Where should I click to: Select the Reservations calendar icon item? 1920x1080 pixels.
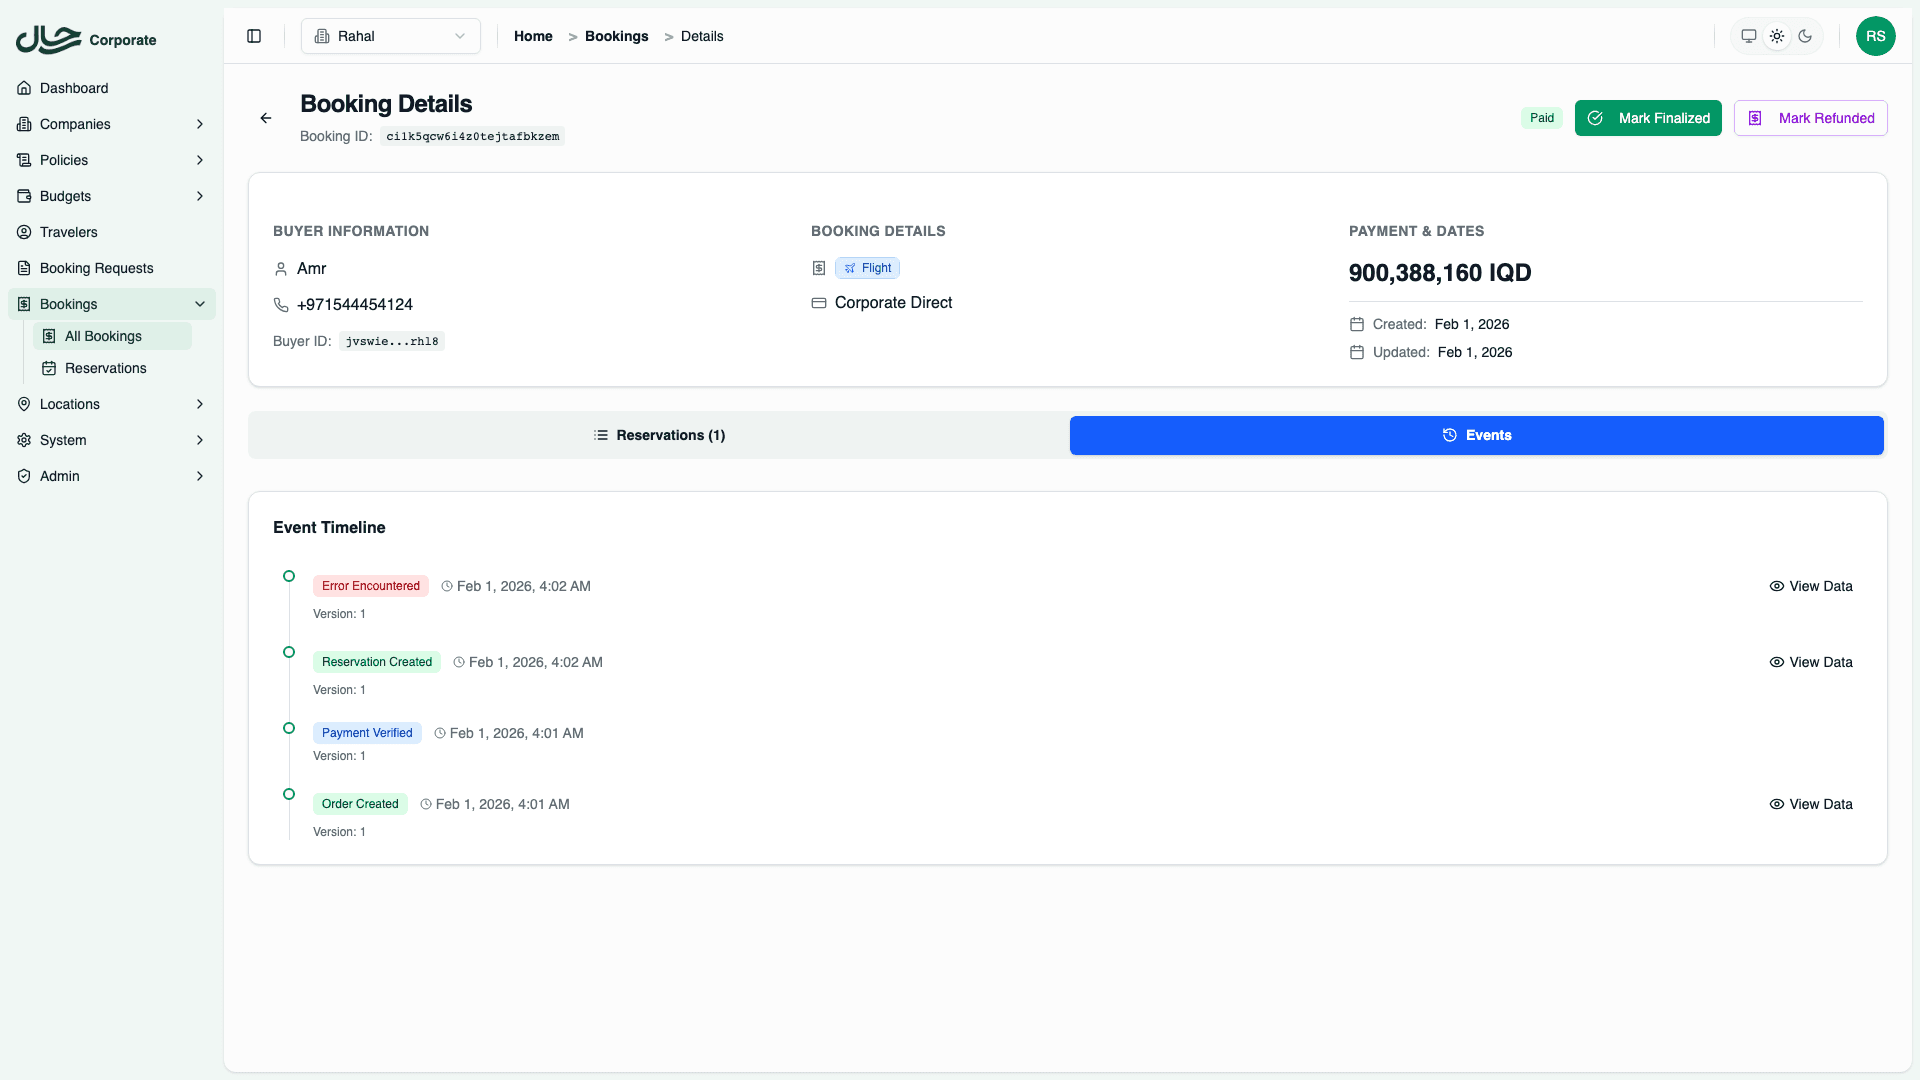point(49,368)
